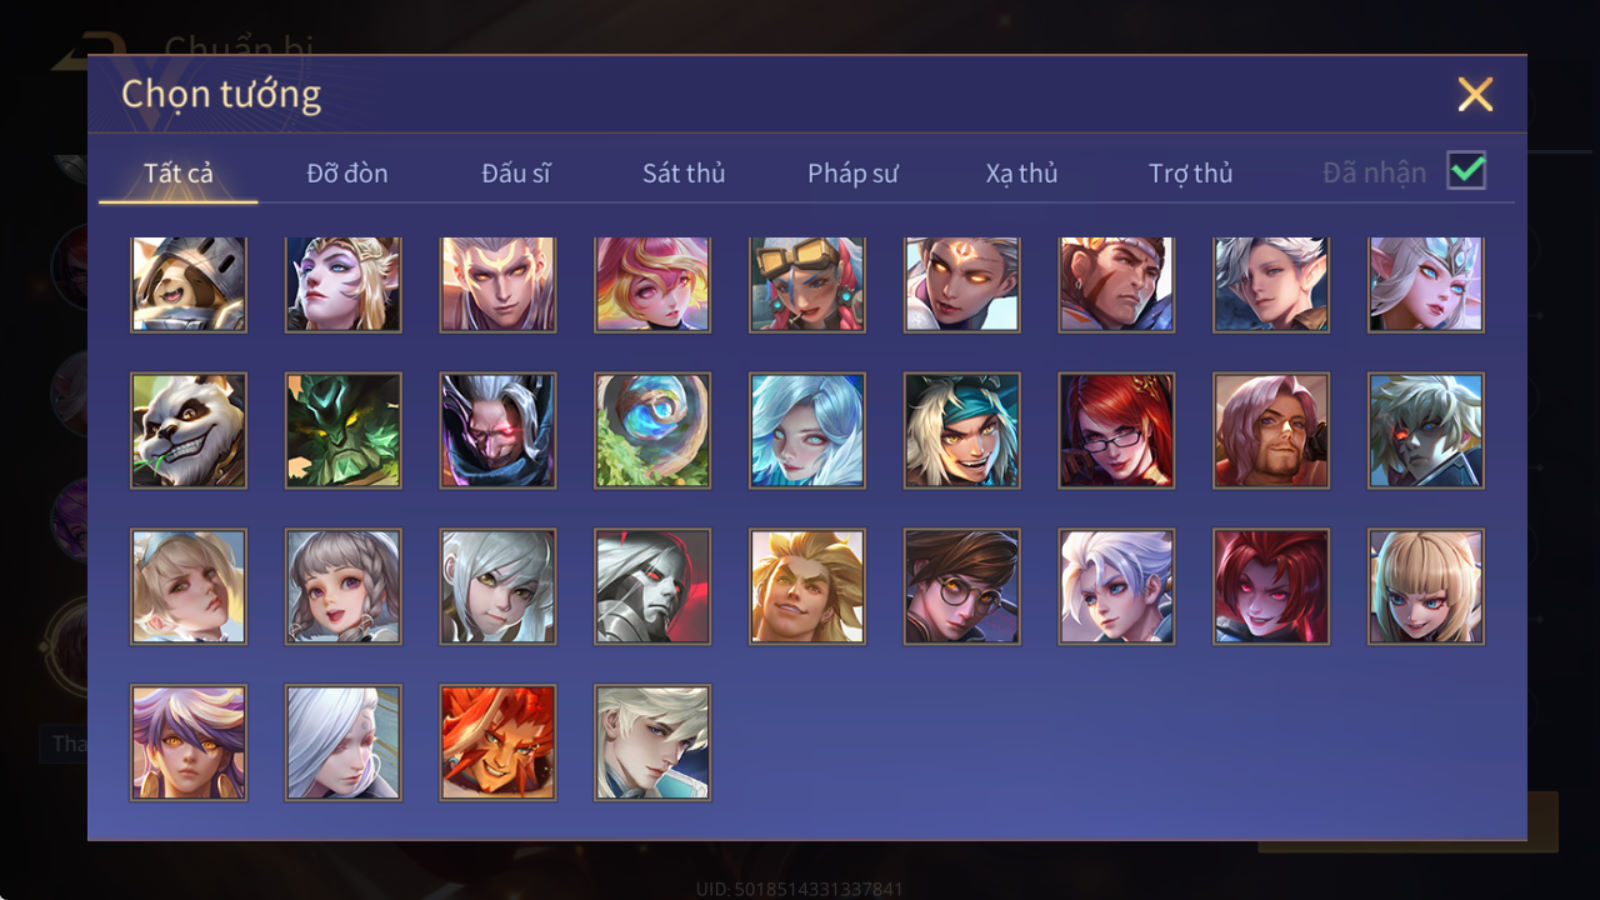
Task: Choose the grinning panda hero portrait
Action: click(188, 431)
